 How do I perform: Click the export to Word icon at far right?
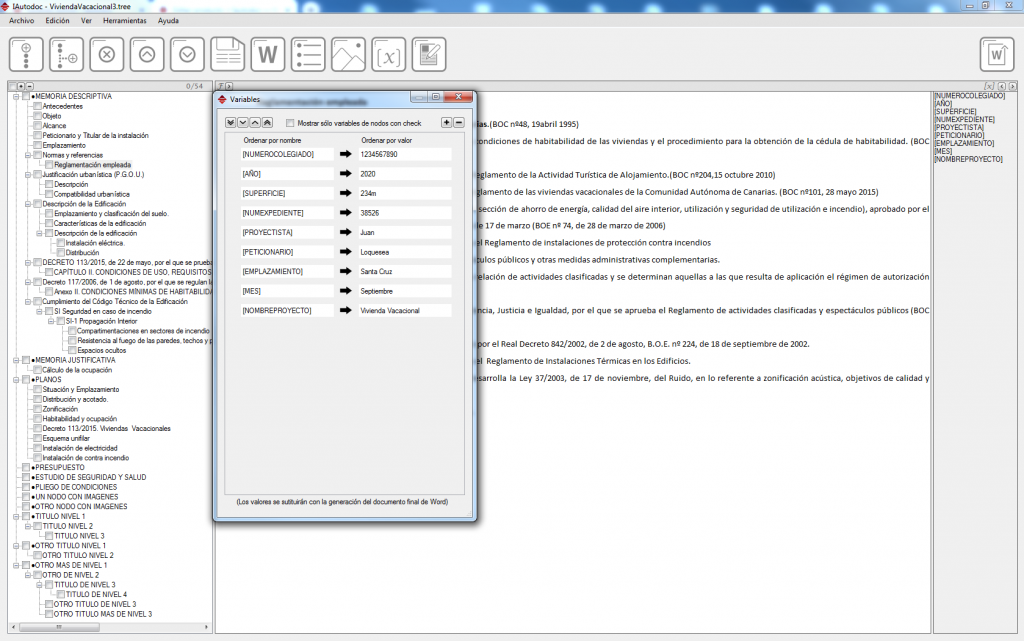tap(997, 54)
